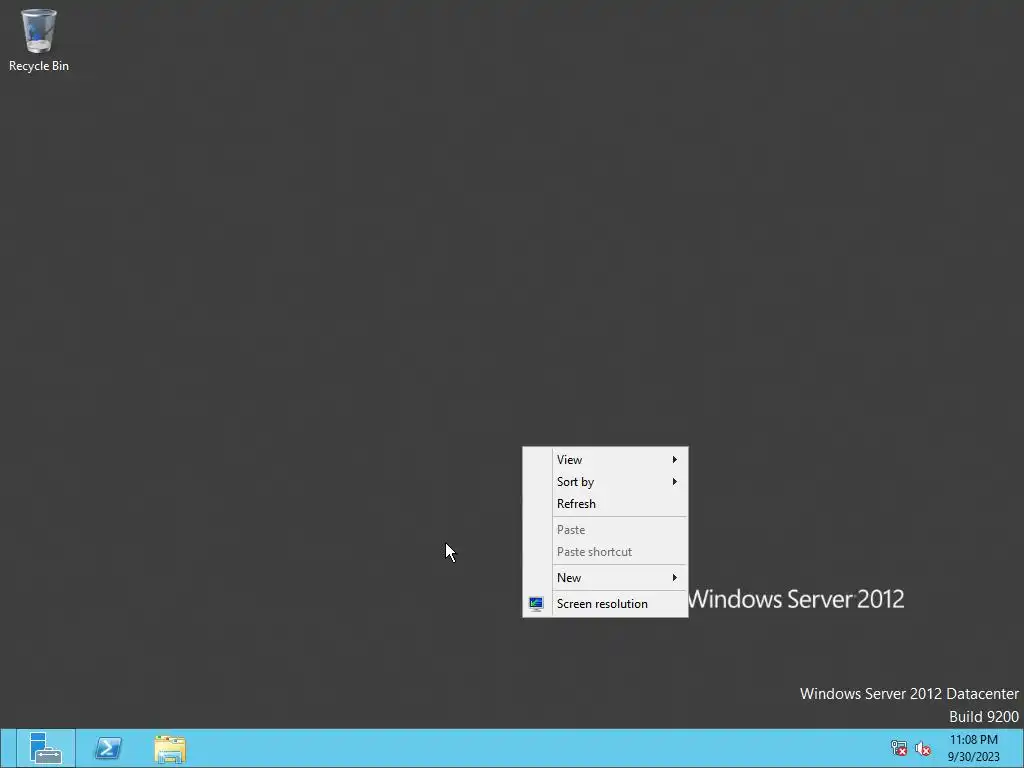
Task: Open the taskbar clock showing 11:08 PM
Action: coord(973,740)
